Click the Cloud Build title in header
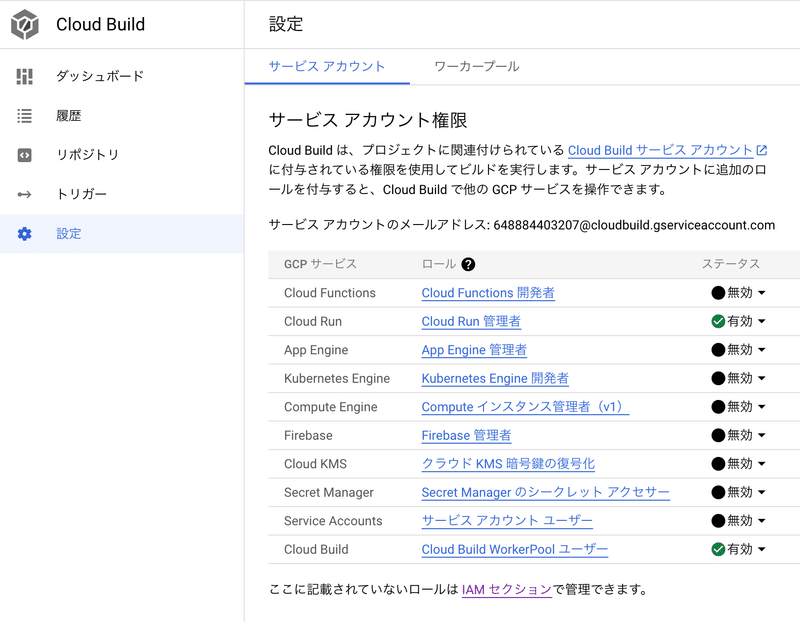 pyautogui.click(x=101, y=24)
